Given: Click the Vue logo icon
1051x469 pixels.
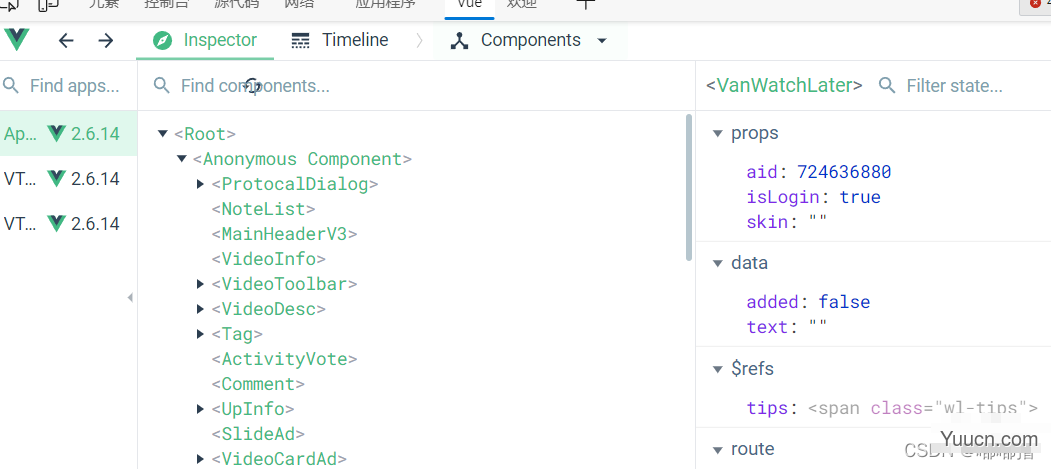Looking at the screenshot, I should click(17, 40).
